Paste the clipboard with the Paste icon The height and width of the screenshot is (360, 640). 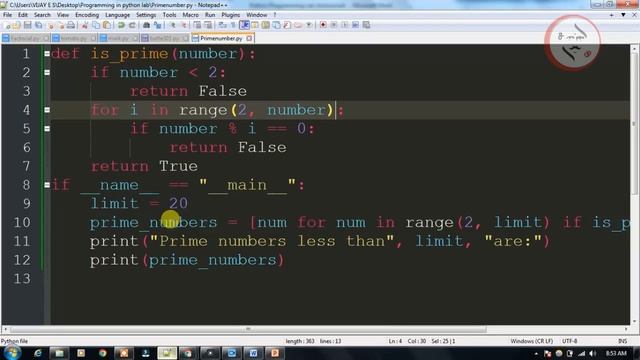(x=107, y=25)
